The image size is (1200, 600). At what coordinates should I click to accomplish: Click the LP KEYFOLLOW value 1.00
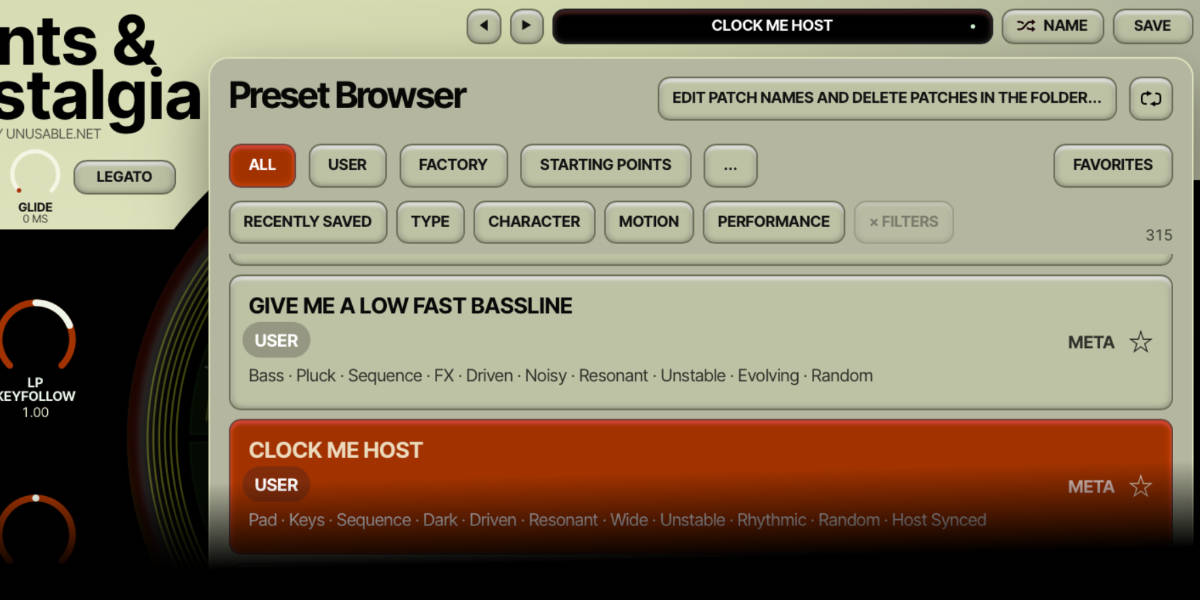click(35, 412)
